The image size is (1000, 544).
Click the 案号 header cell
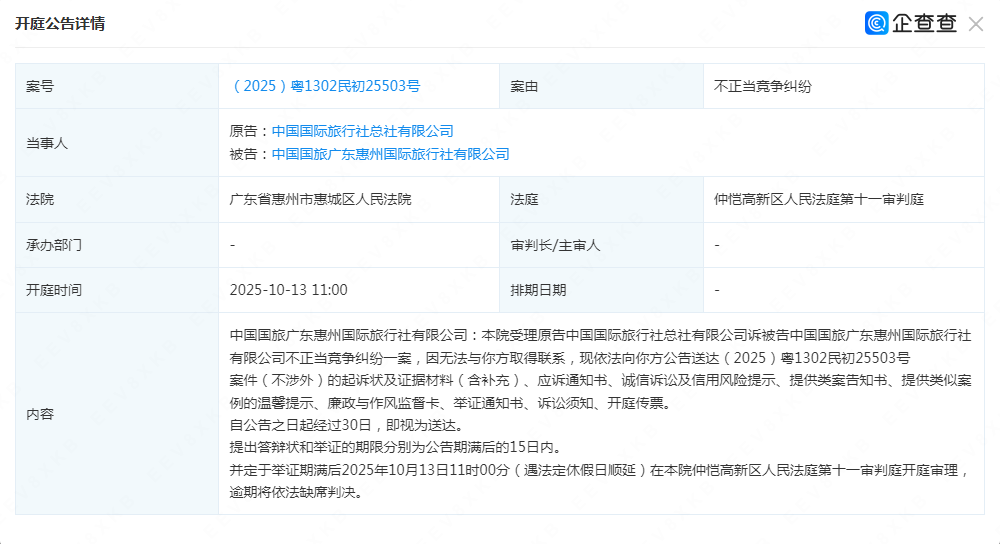point(40,86)
